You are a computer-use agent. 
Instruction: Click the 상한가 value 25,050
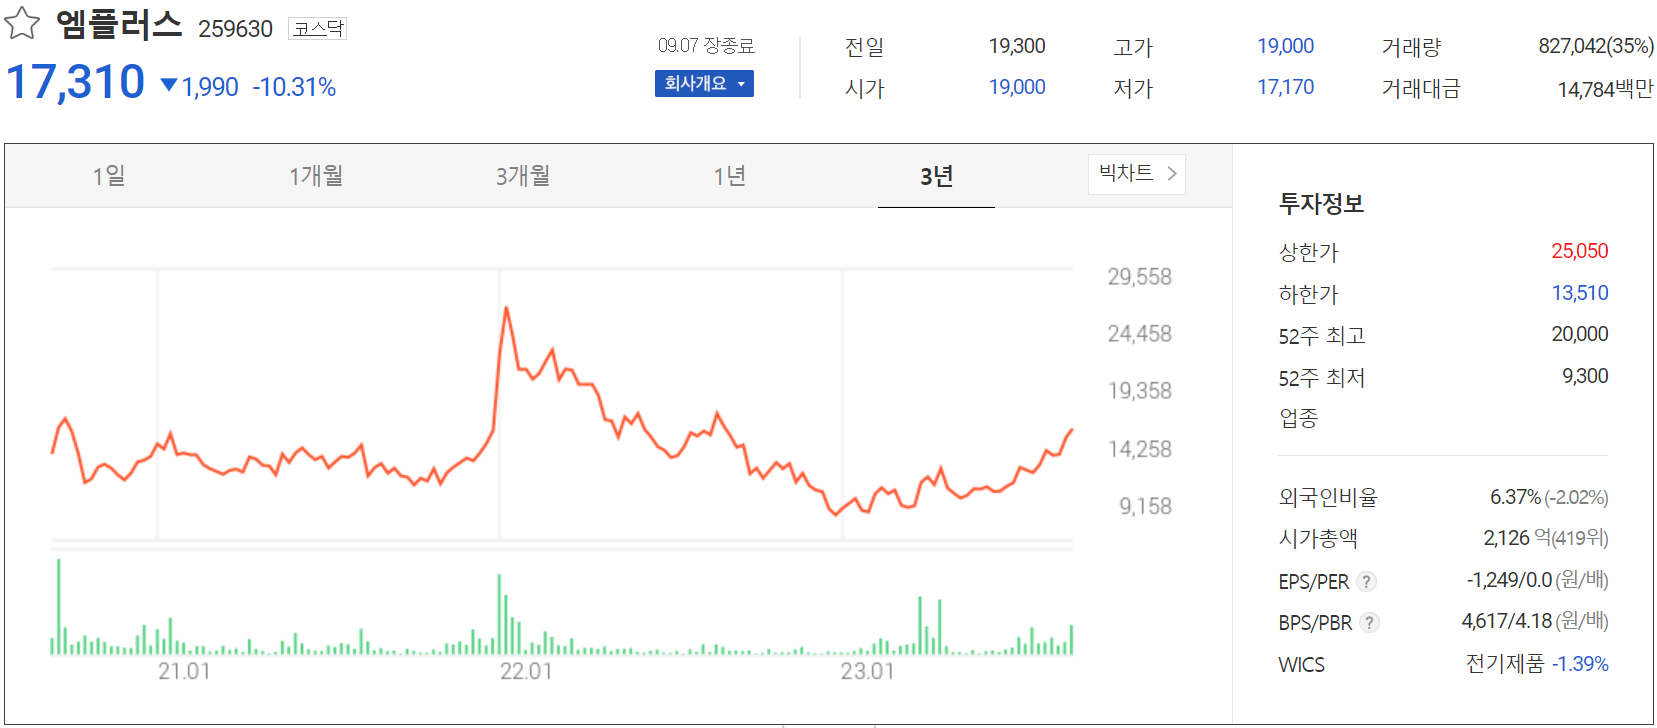coord(1580,251)
